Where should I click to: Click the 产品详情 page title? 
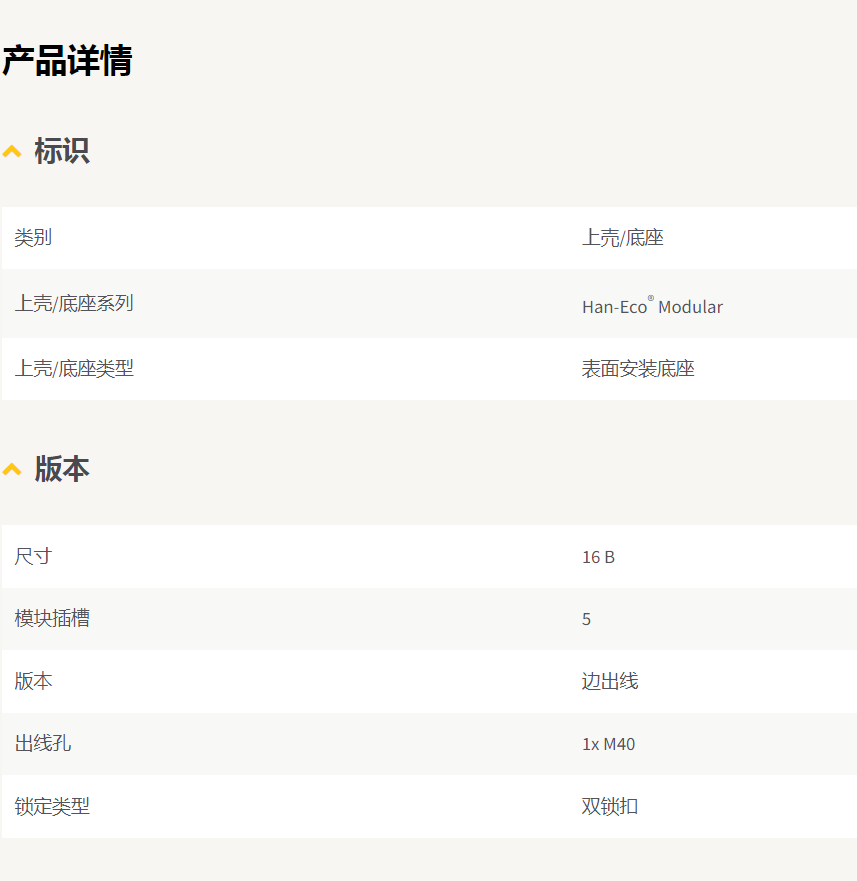[x=67, y=61]
